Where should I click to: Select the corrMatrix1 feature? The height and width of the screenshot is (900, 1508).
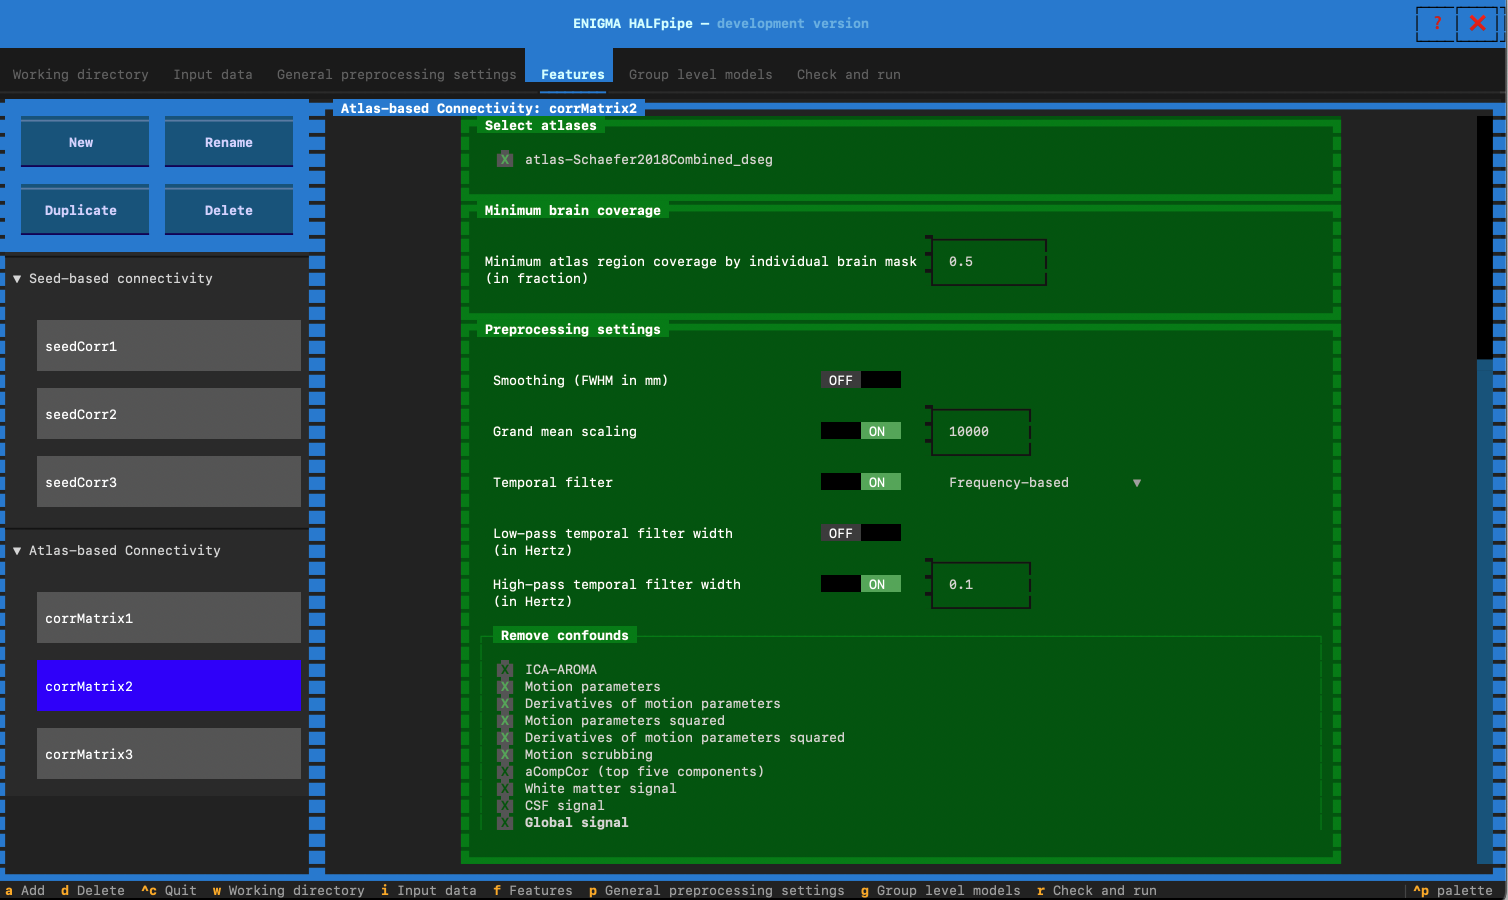click(x=169, y=618)
